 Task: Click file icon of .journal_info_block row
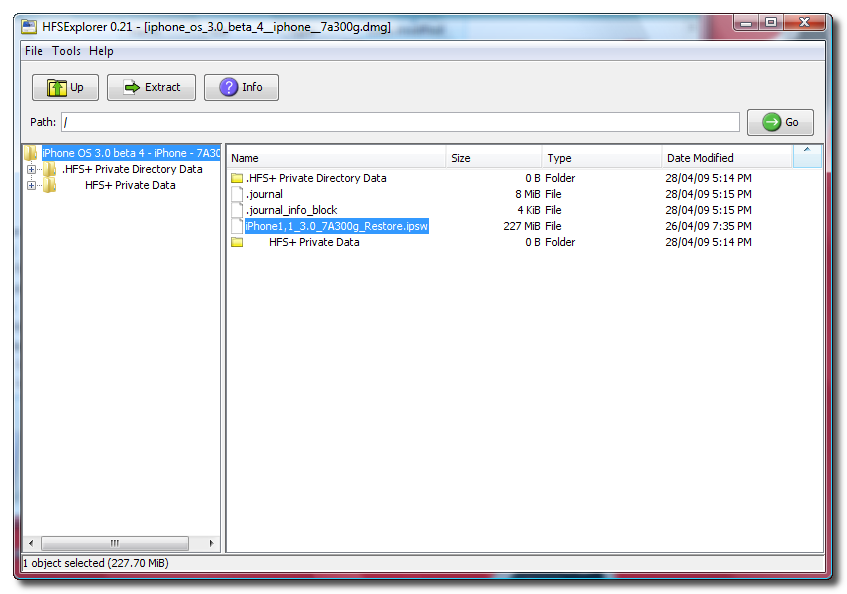237,210
